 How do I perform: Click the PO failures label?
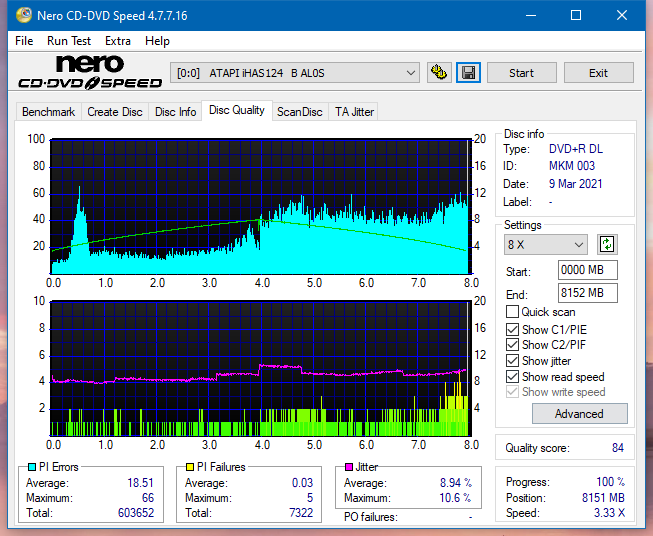(x=371, y=517)
